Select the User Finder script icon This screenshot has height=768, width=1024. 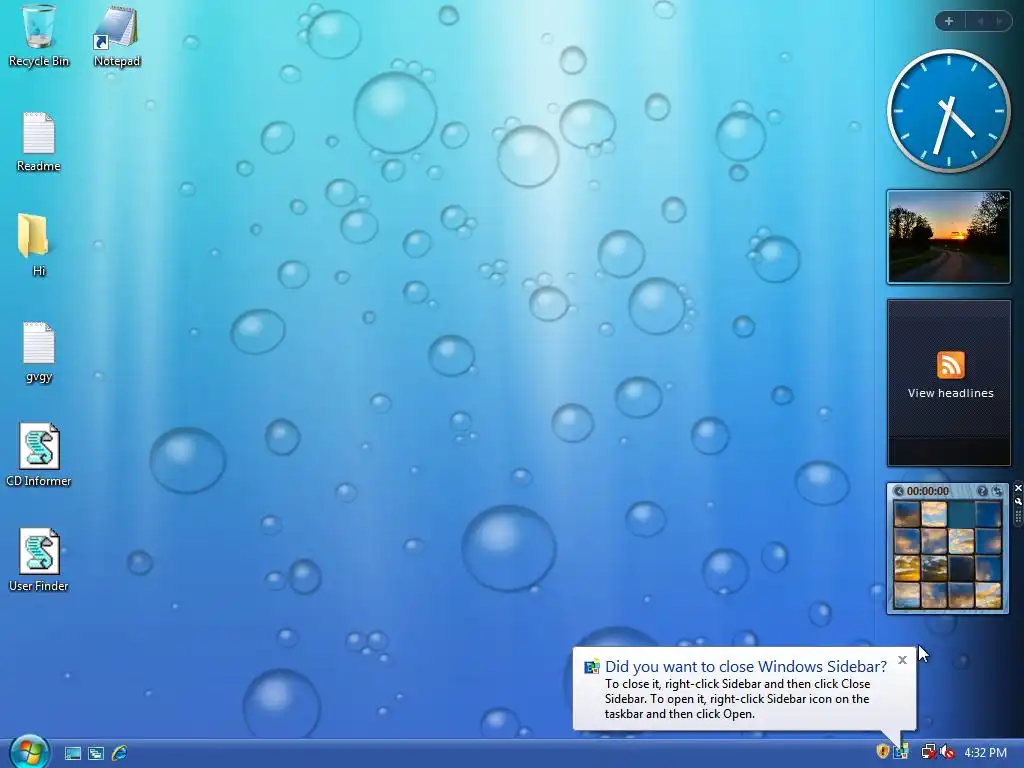pos(39,560)
